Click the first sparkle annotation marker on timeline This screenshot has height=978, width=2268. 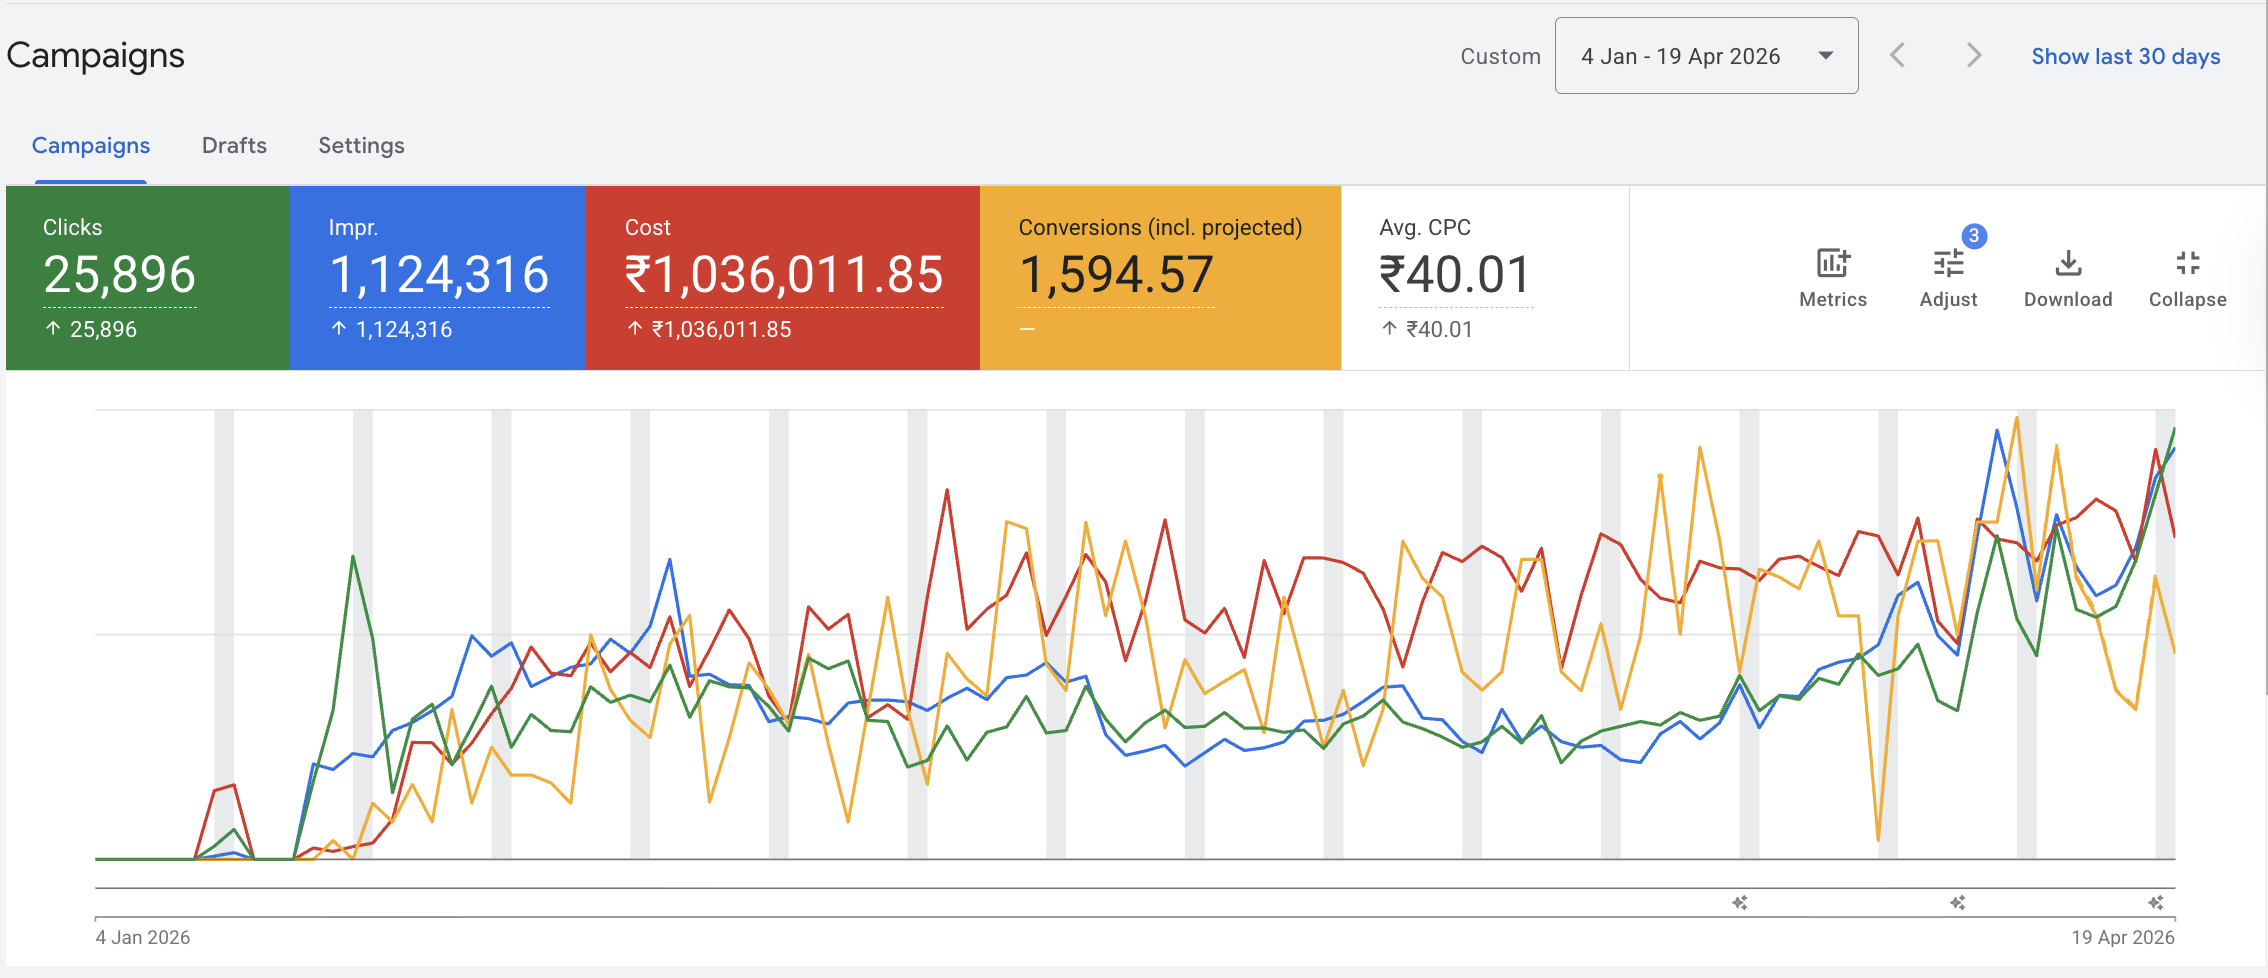click(1740, 903)
